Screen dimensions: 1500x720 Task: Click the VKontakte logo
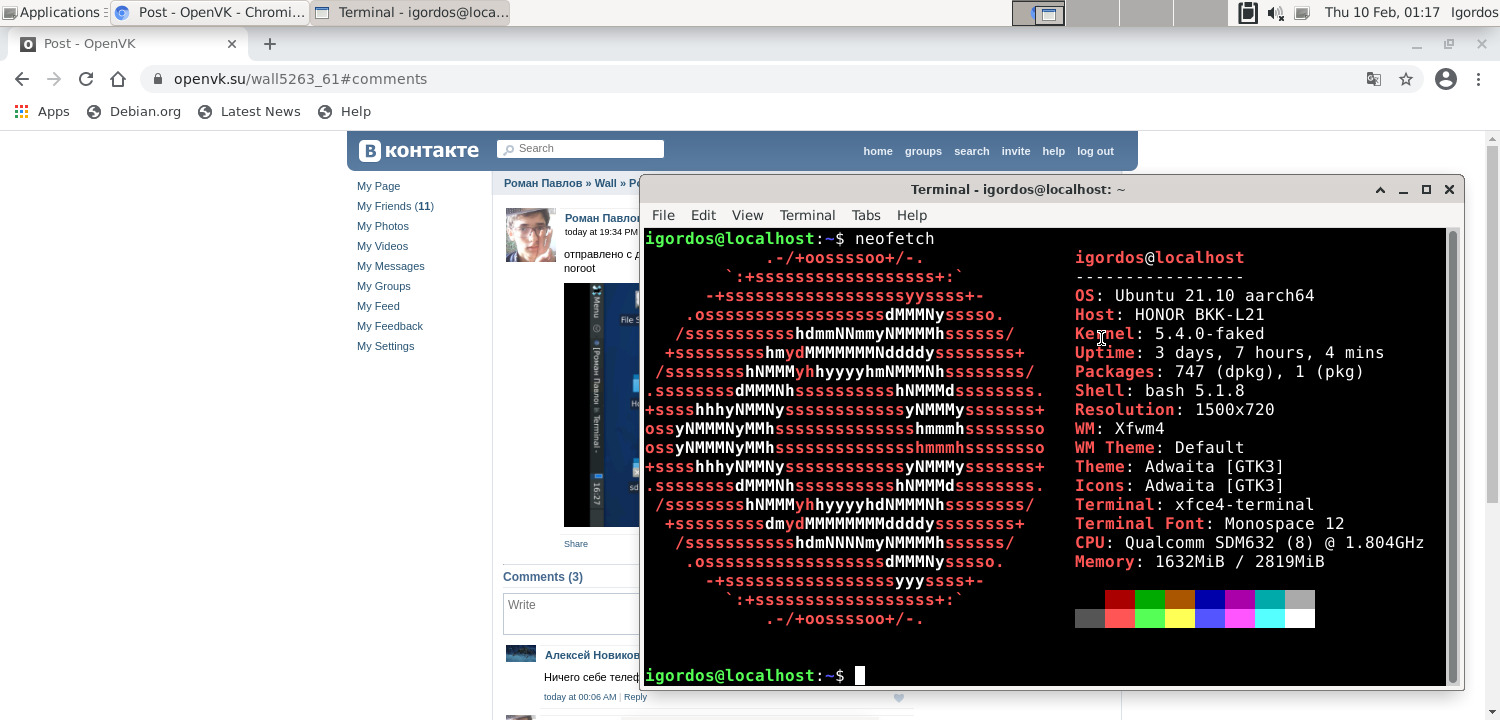[419, 151]
